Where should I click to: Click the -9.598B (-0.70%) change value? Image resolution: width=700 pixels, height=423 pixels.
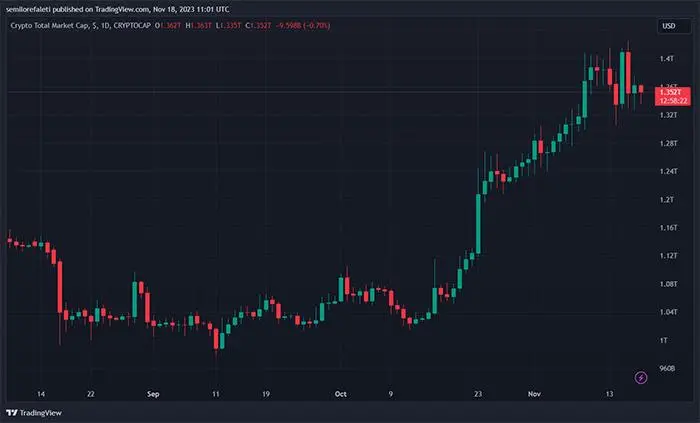coord(303,26)
